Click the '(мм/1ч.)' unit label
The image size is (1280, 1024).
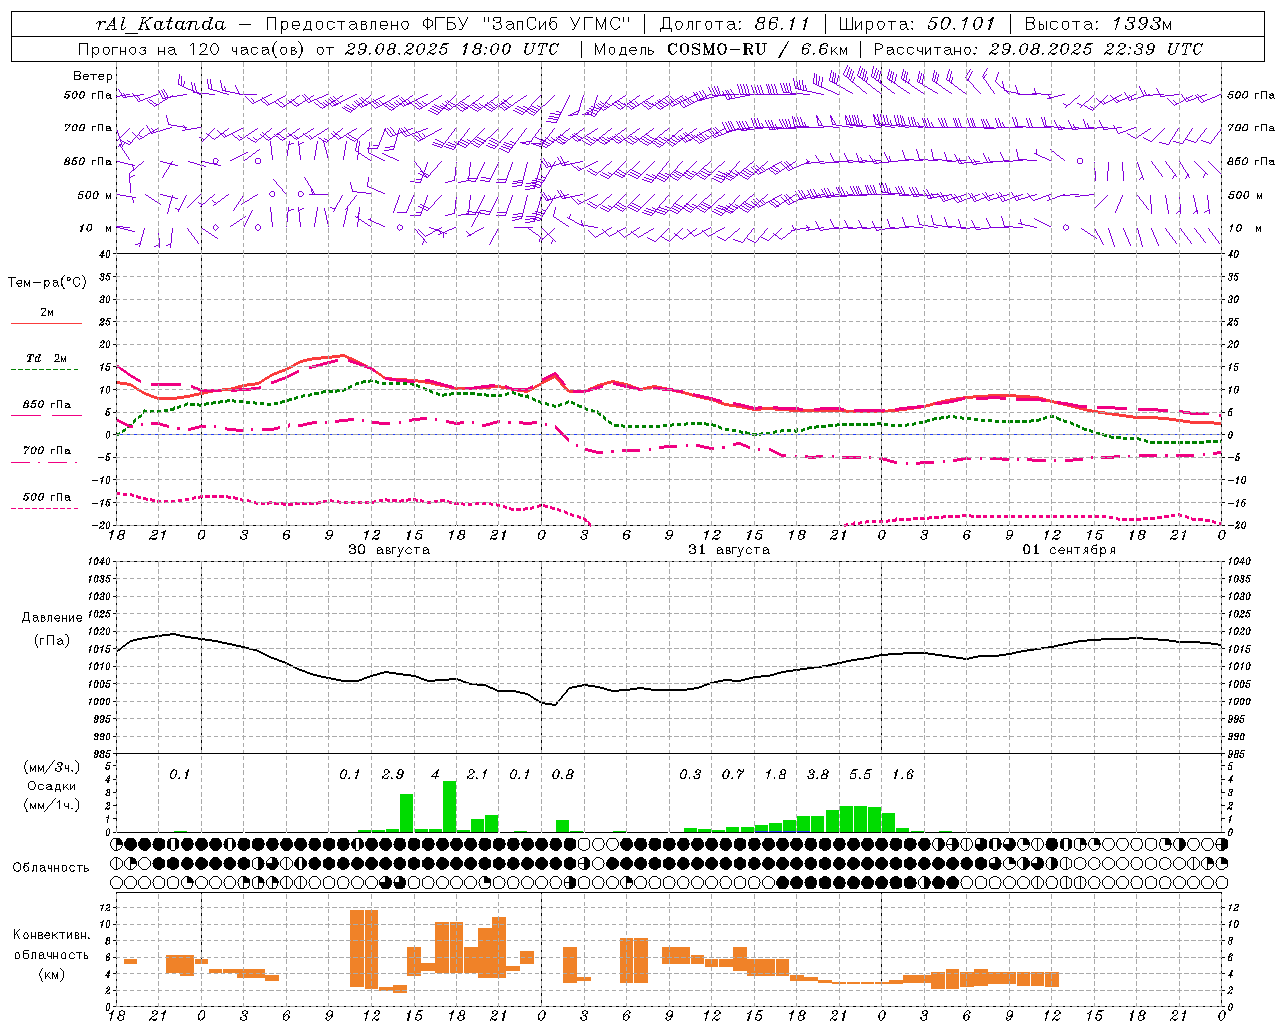(52, 805)
